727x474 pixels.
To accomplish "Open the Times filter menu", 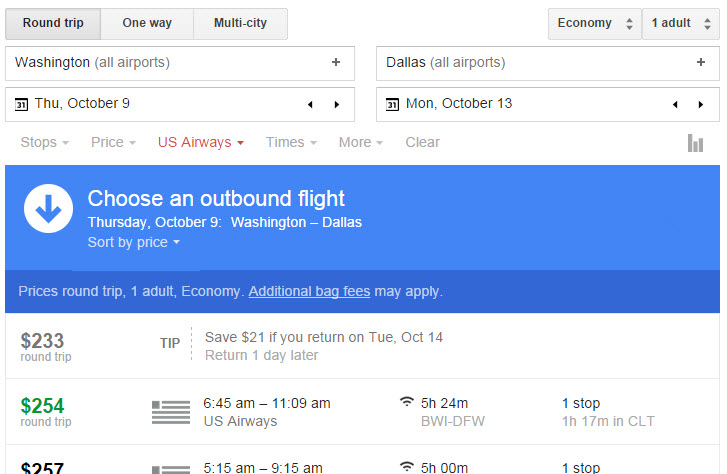I will pos(291,142).
